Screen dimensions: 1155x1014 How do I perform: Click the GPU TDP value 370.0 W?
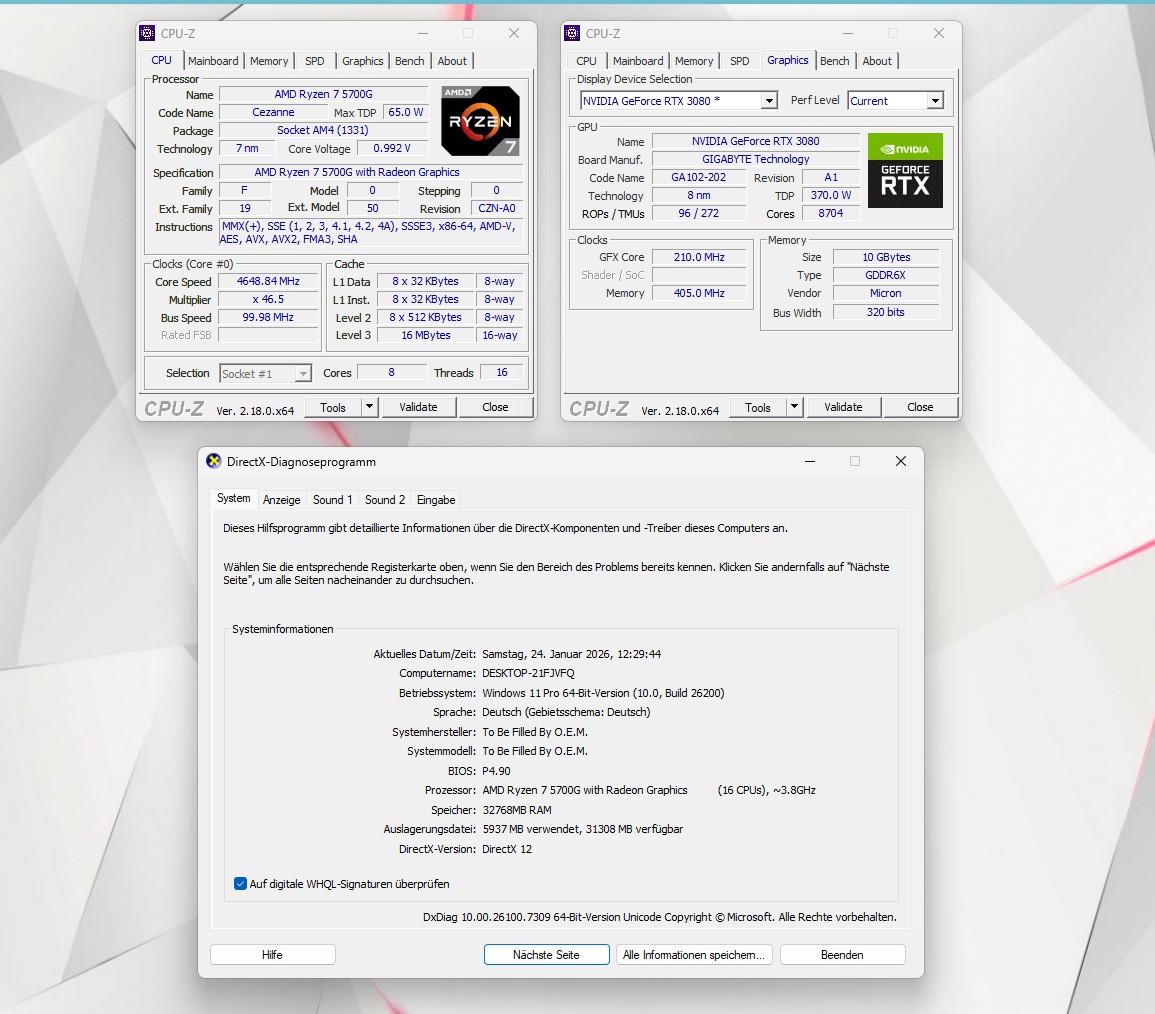pos(831,195)
